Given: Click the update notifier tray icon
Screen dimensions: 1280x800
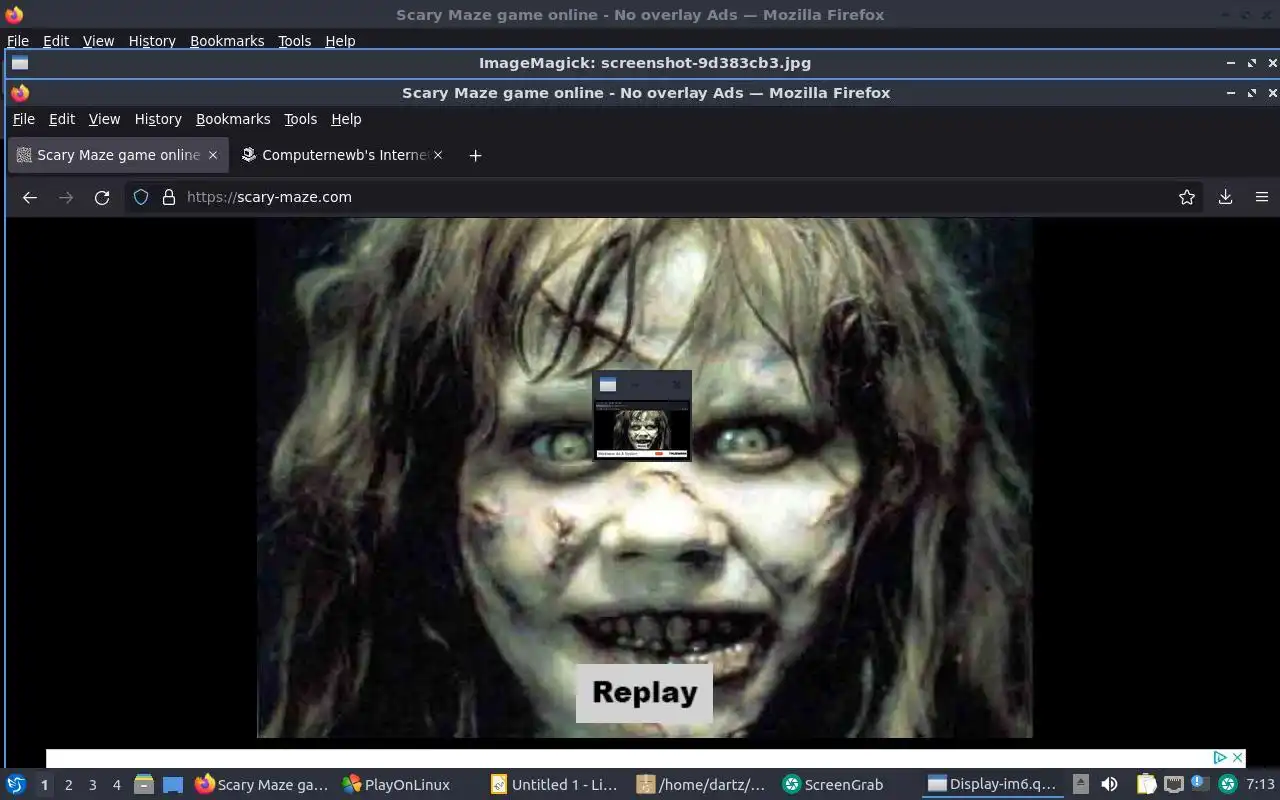Looking at the screenshot, I should (x=1200, y=784).
